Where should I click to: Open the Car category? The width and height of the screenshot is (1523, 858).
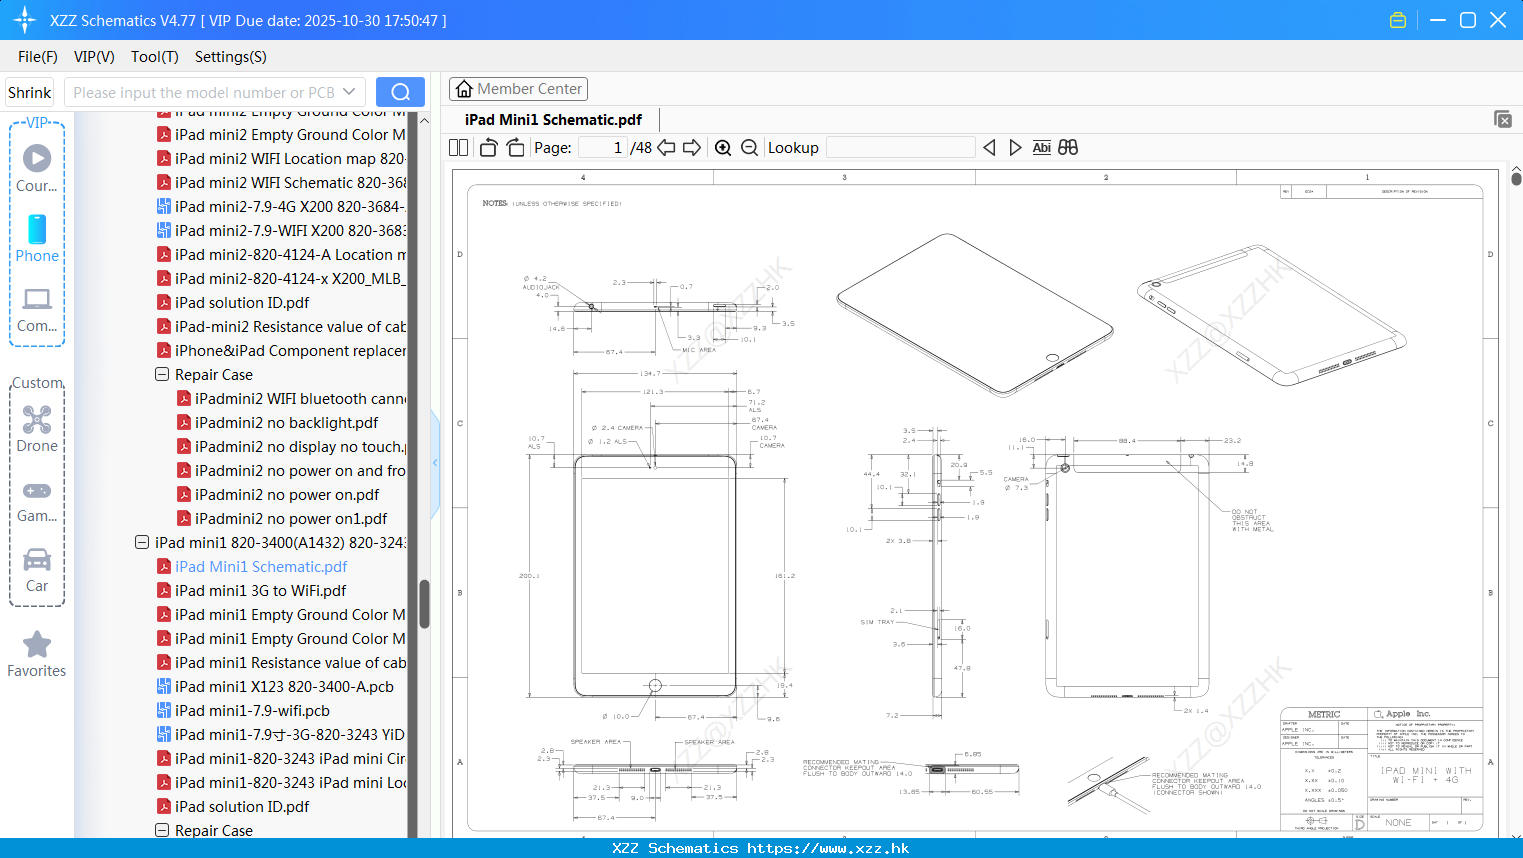(x=37, y=570)
